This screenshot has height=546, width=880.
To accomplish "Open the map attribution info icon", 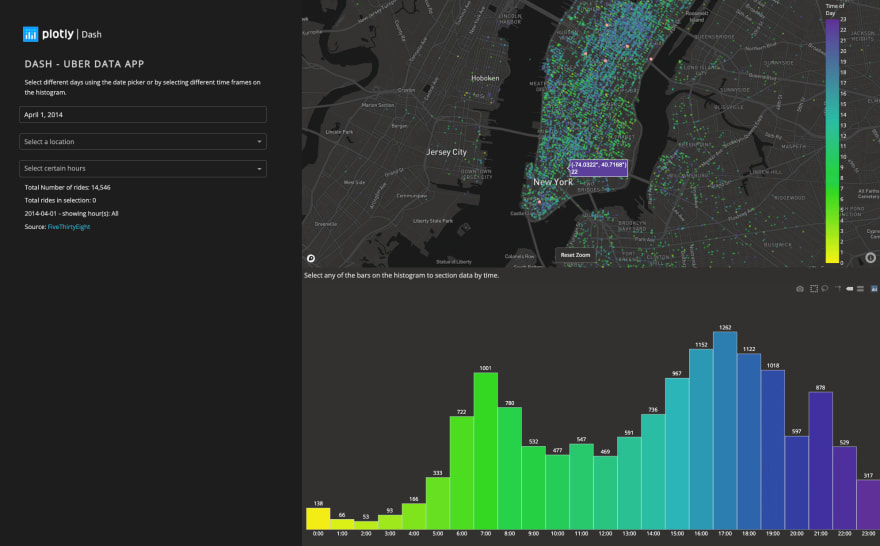I will 870,258.
